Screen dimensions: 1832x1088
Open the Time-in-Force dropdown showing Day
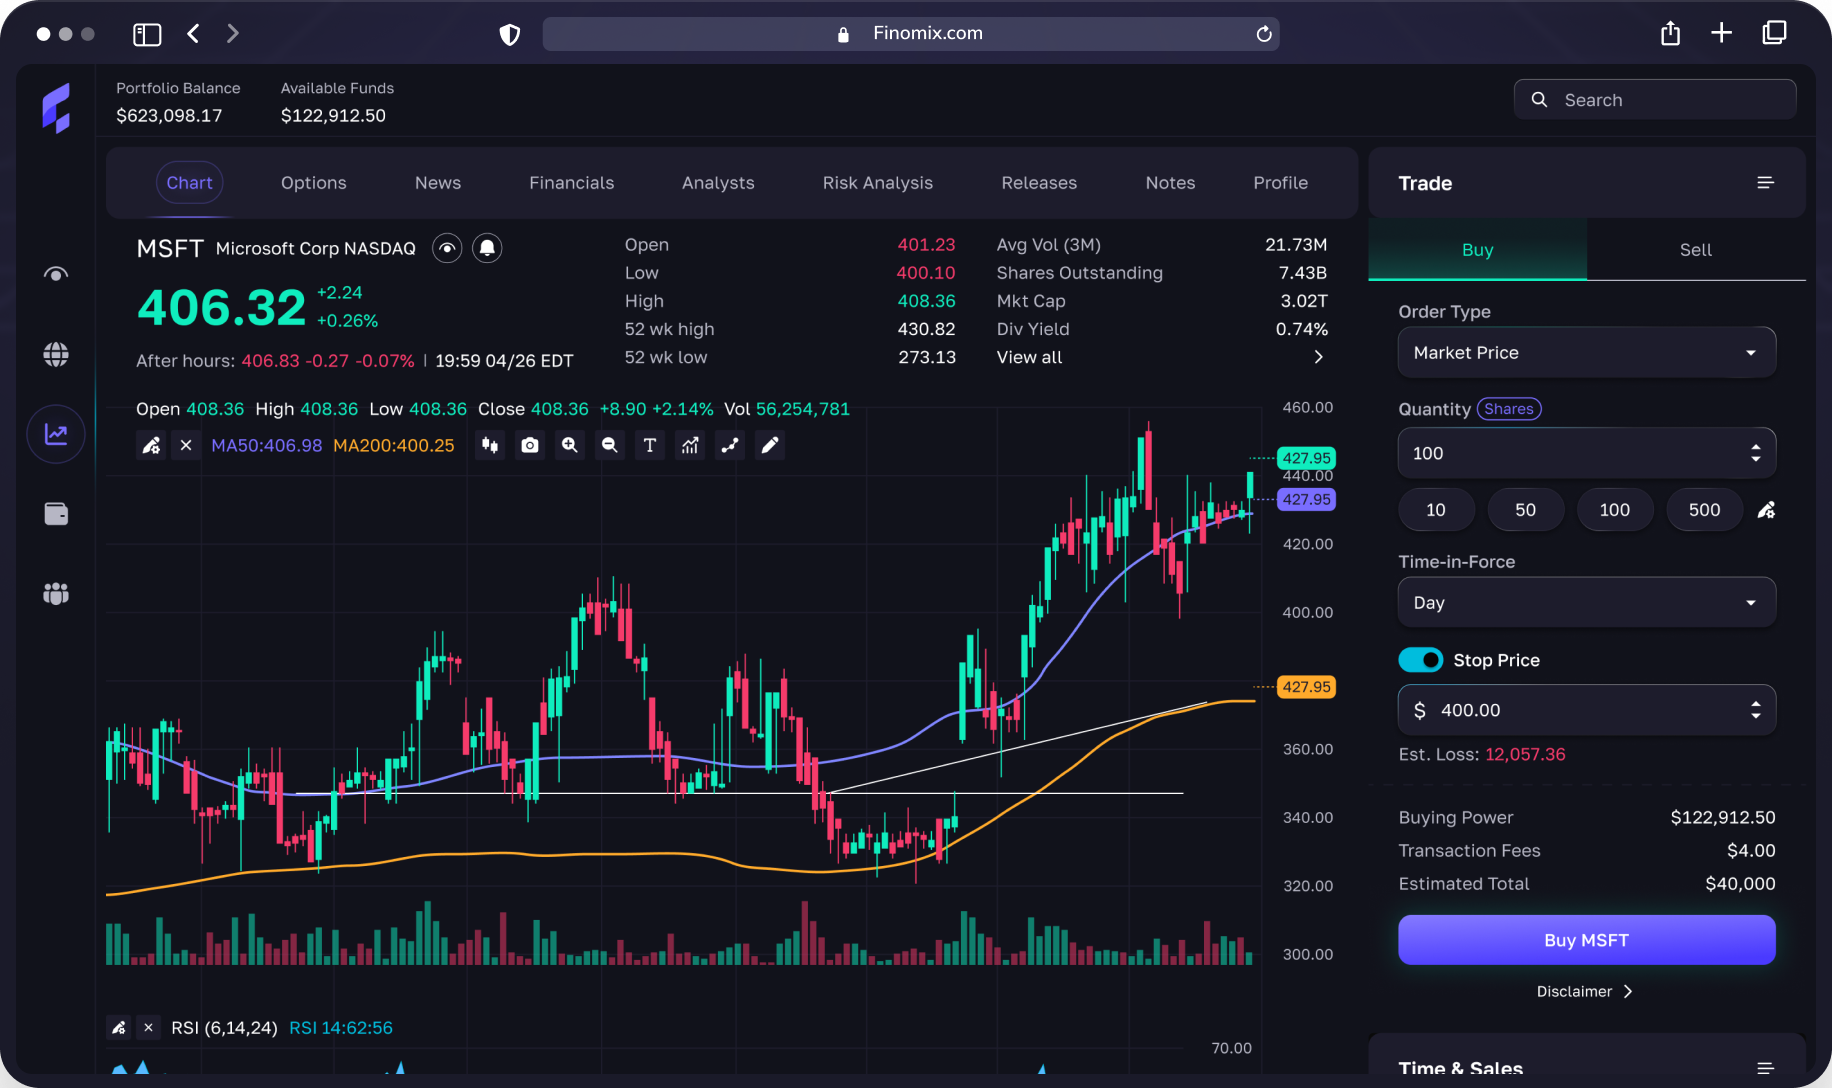(1585, 602)
